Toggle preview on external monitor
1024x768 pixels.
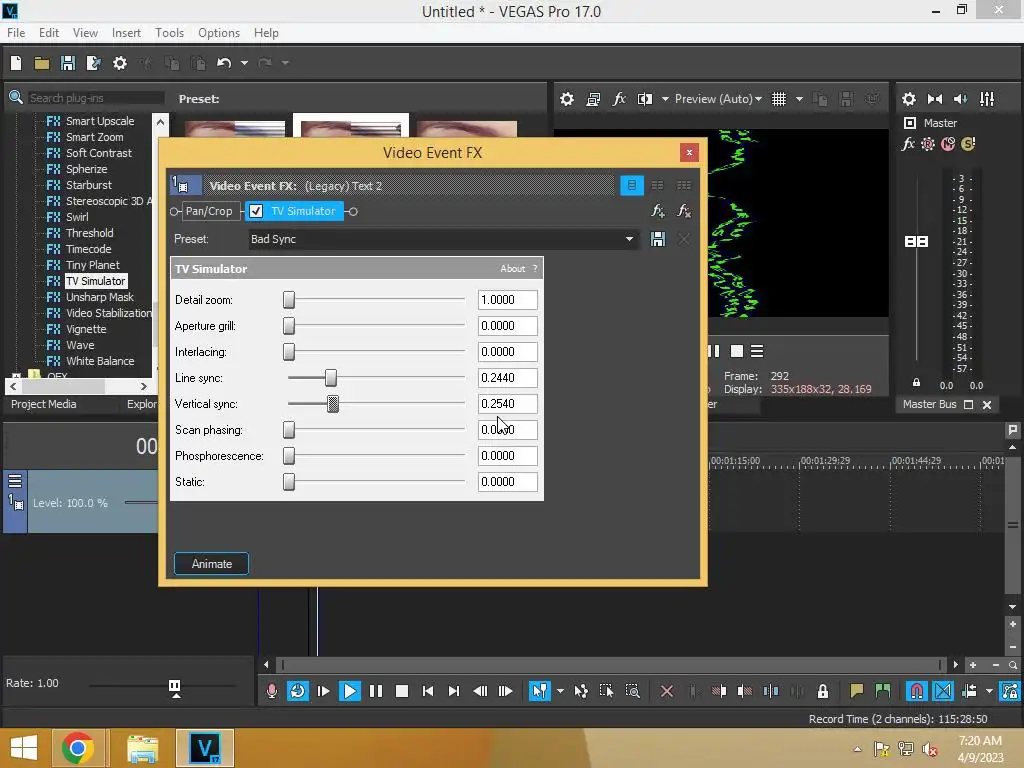tap(593, 99)
